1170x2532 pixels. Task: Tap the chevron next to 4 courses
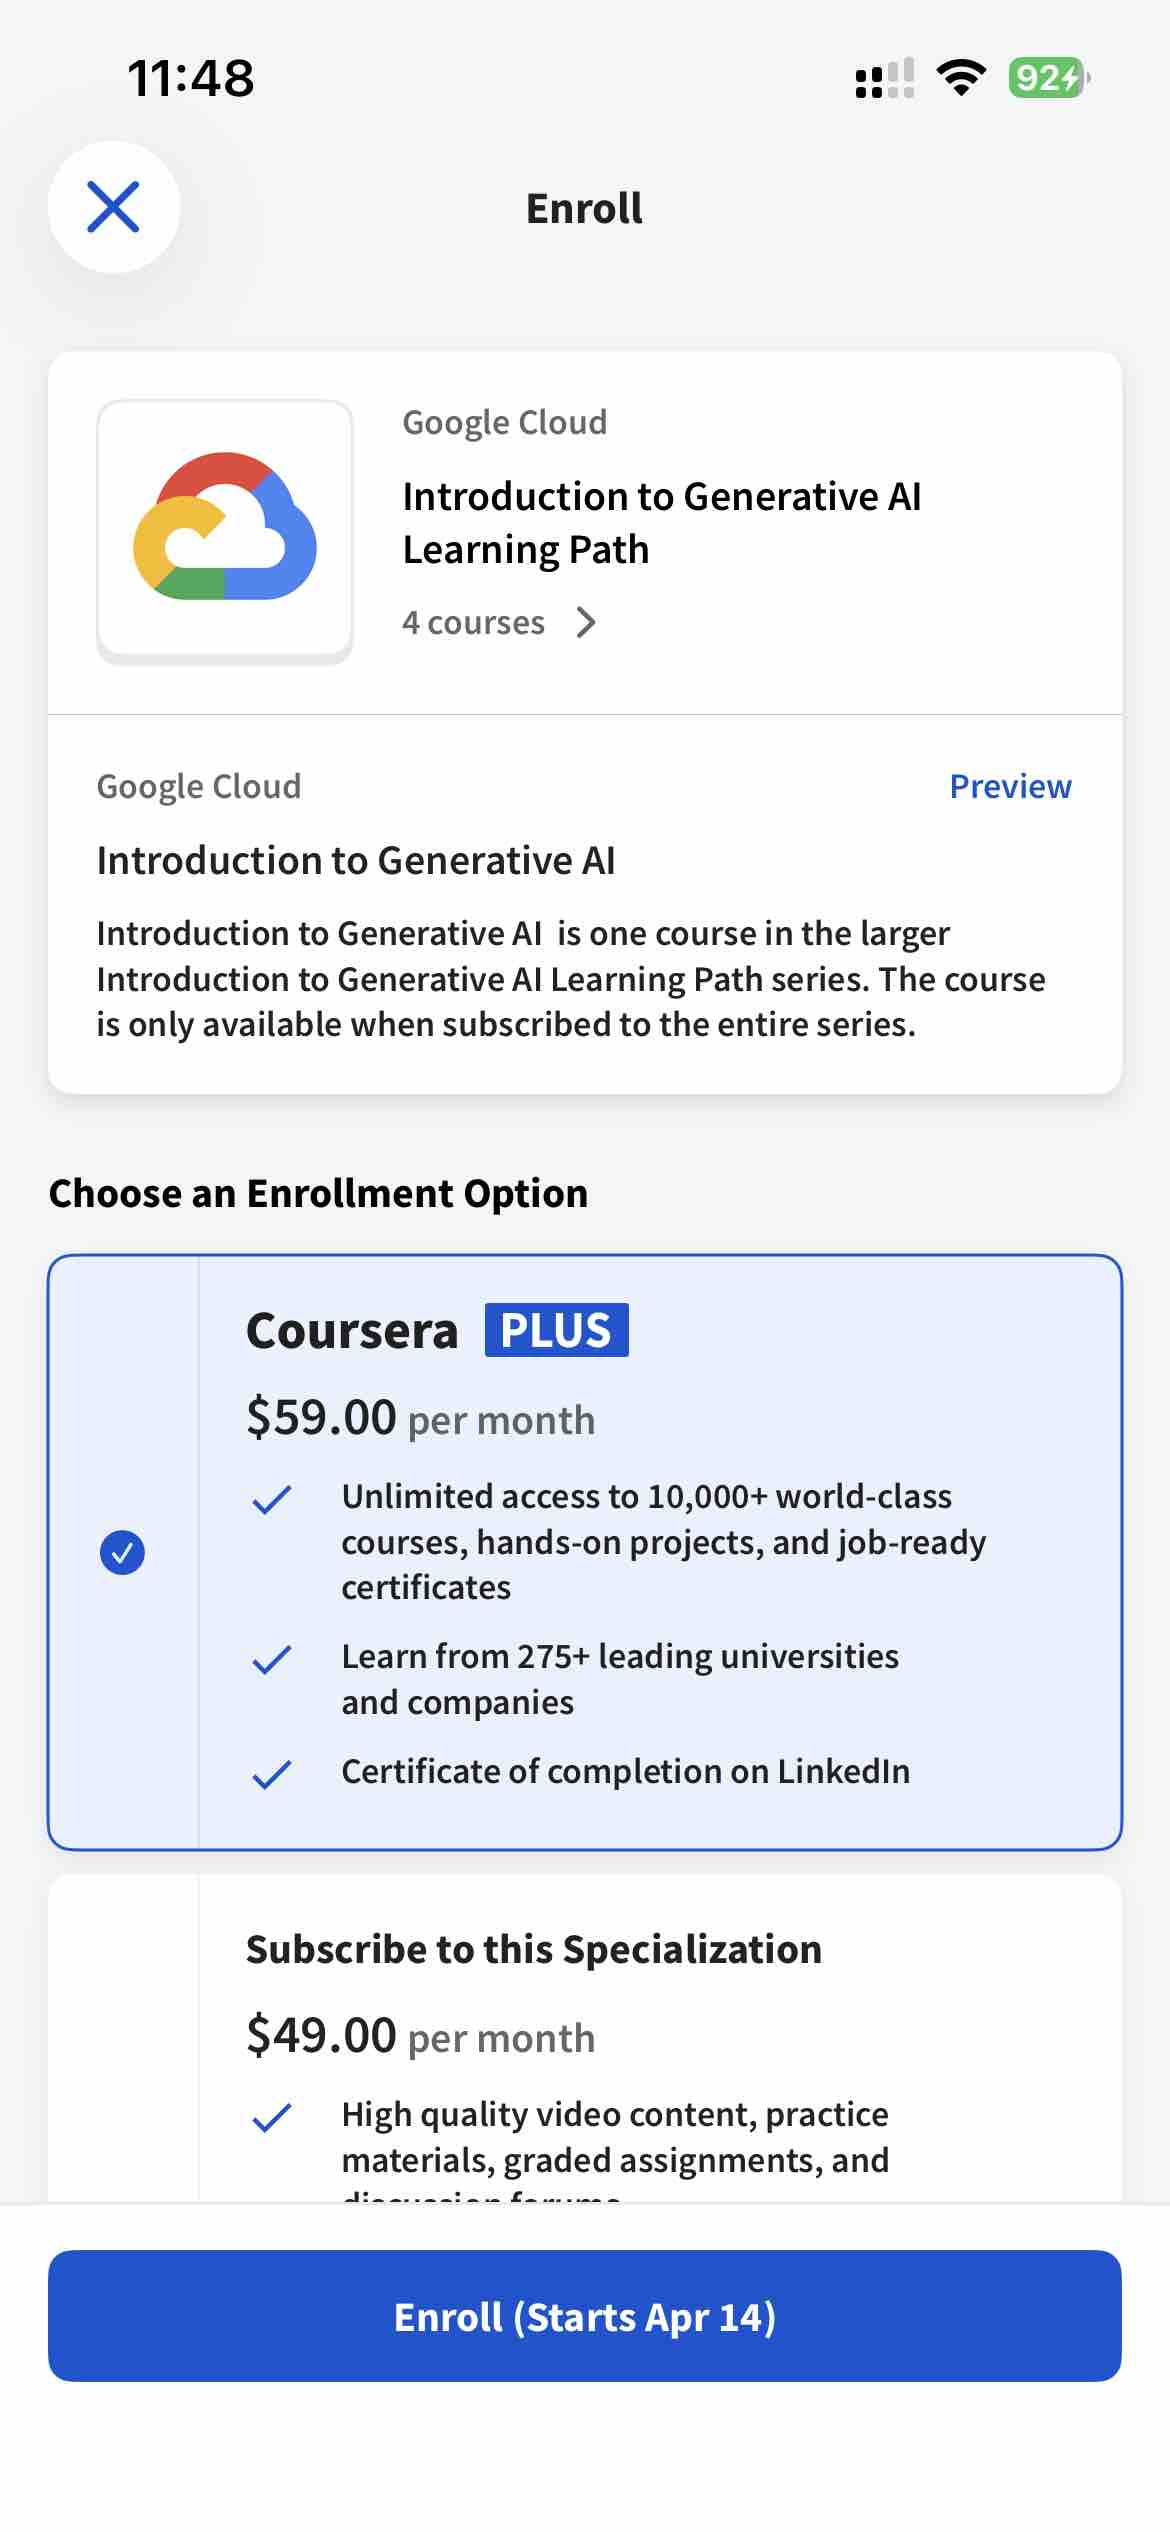coord(586,622)
